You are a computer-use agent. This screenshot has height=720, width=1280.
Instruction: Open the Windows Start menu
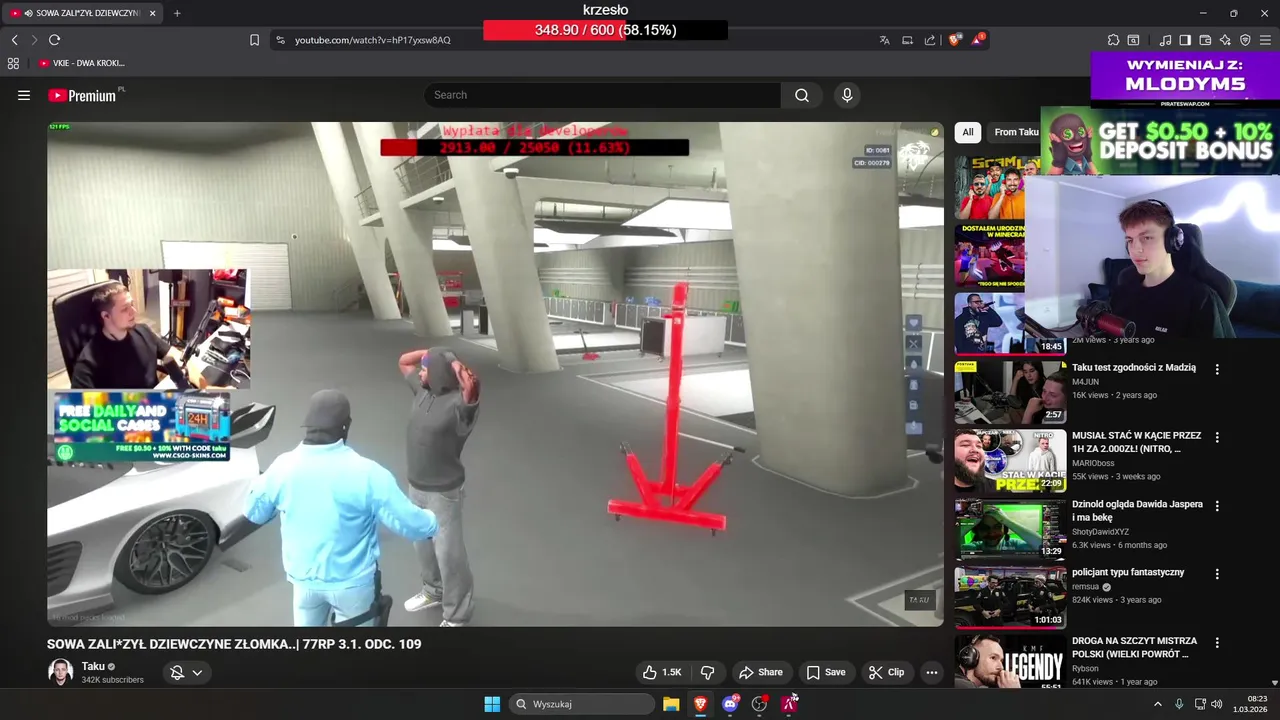tap(492, 704)
